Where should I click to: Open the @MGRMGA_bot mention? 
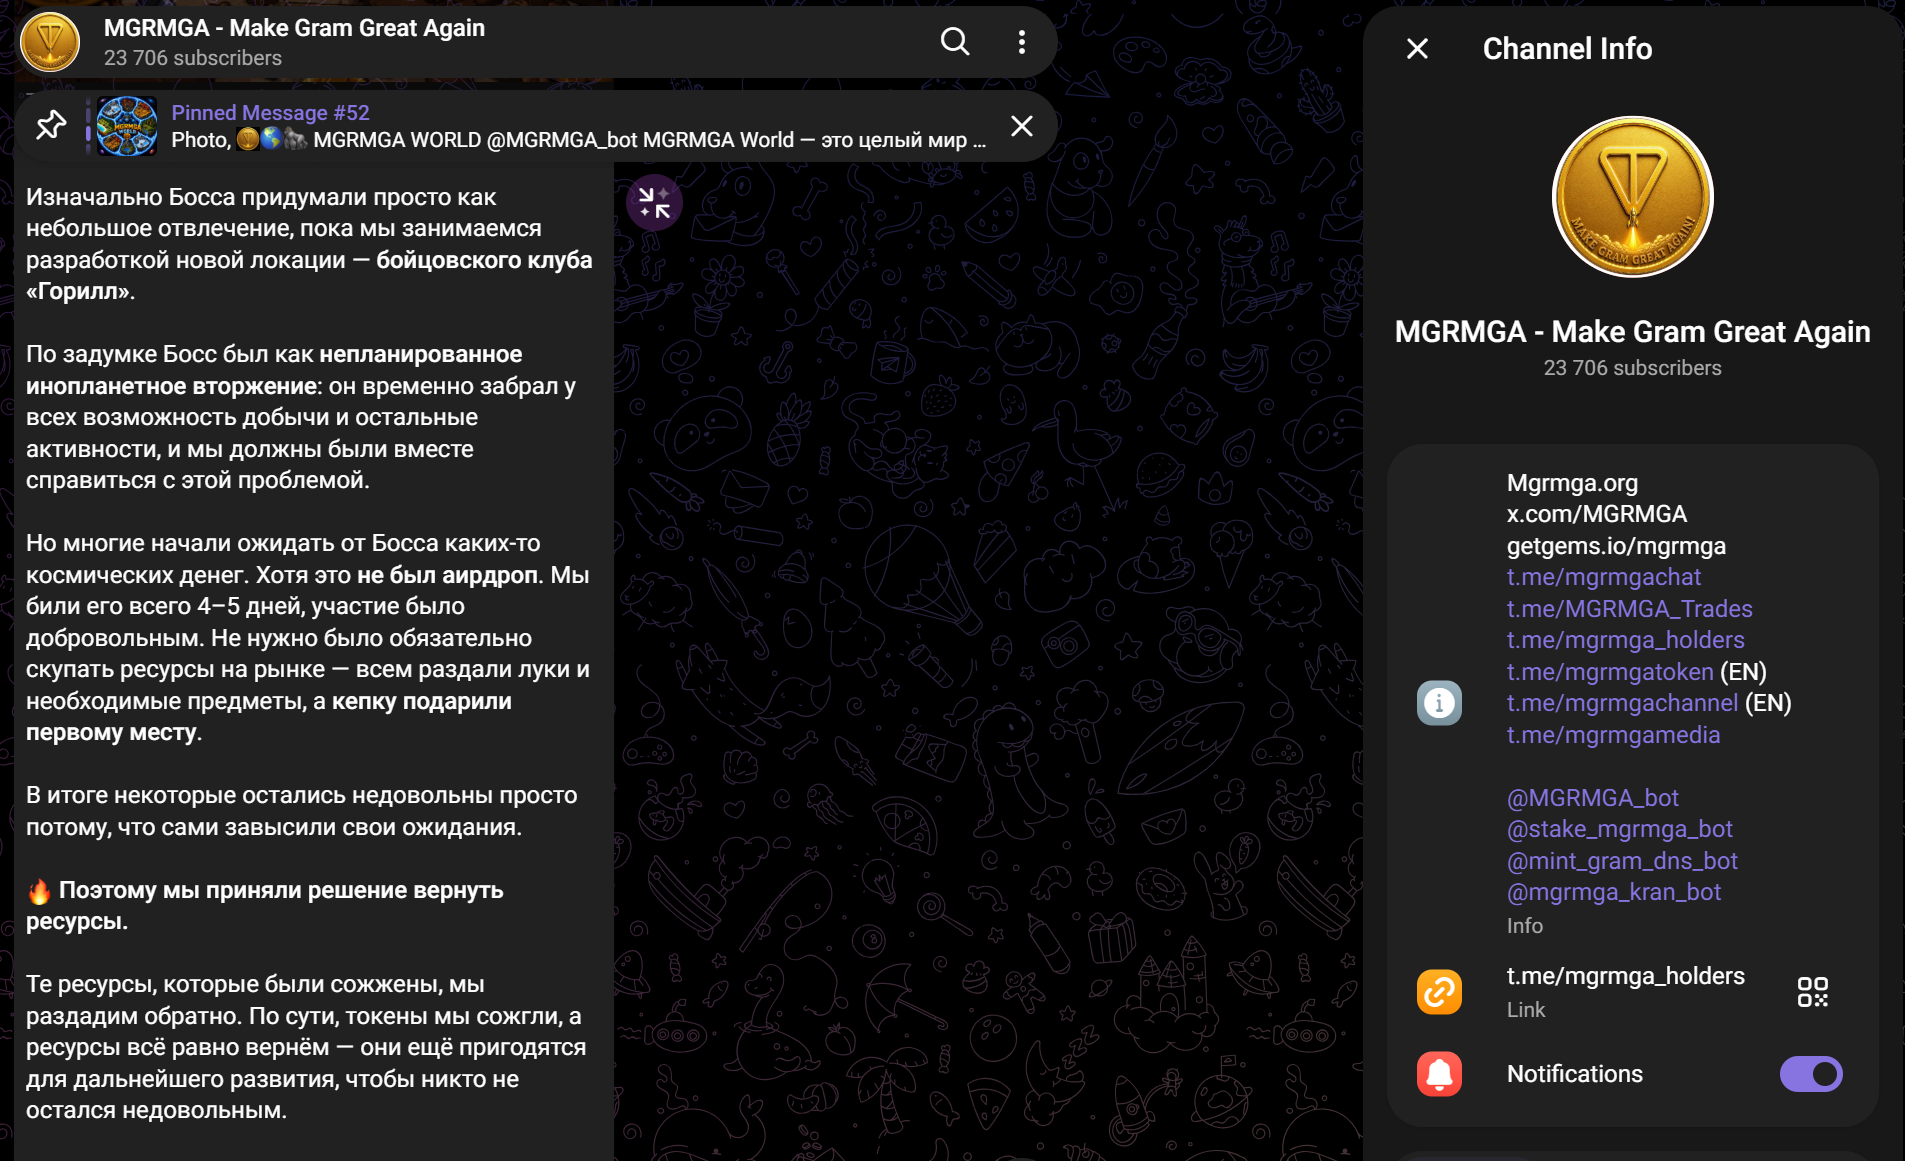click(1593, 798)
